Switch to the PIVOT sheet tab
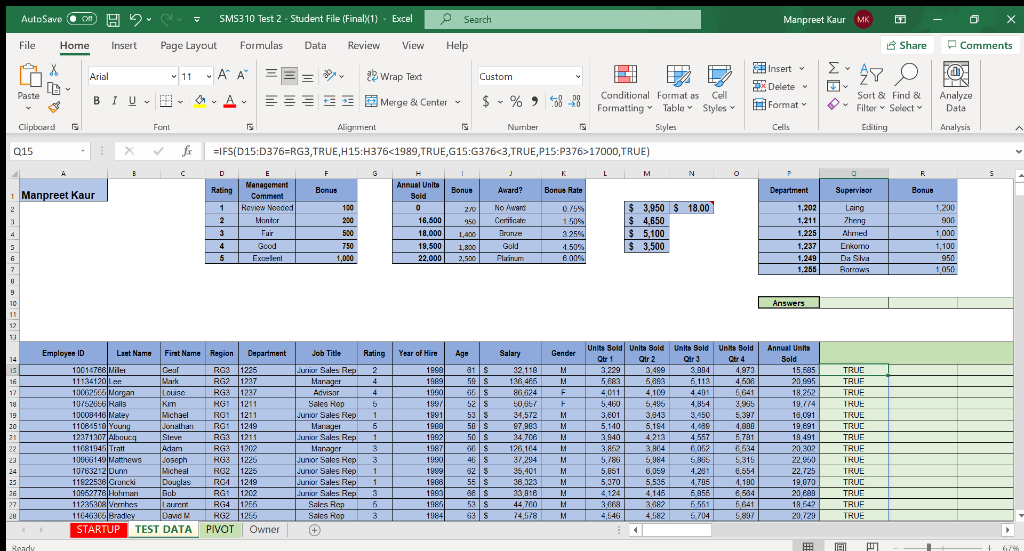 (x=220, y=529)
